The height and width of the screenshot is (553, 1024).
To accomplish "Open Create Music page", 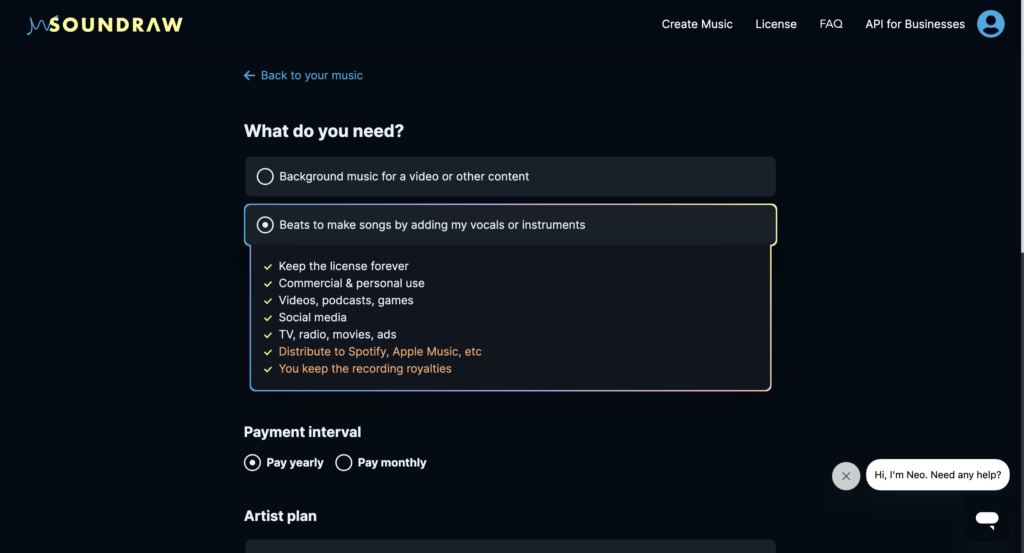I will coord(697,24).
